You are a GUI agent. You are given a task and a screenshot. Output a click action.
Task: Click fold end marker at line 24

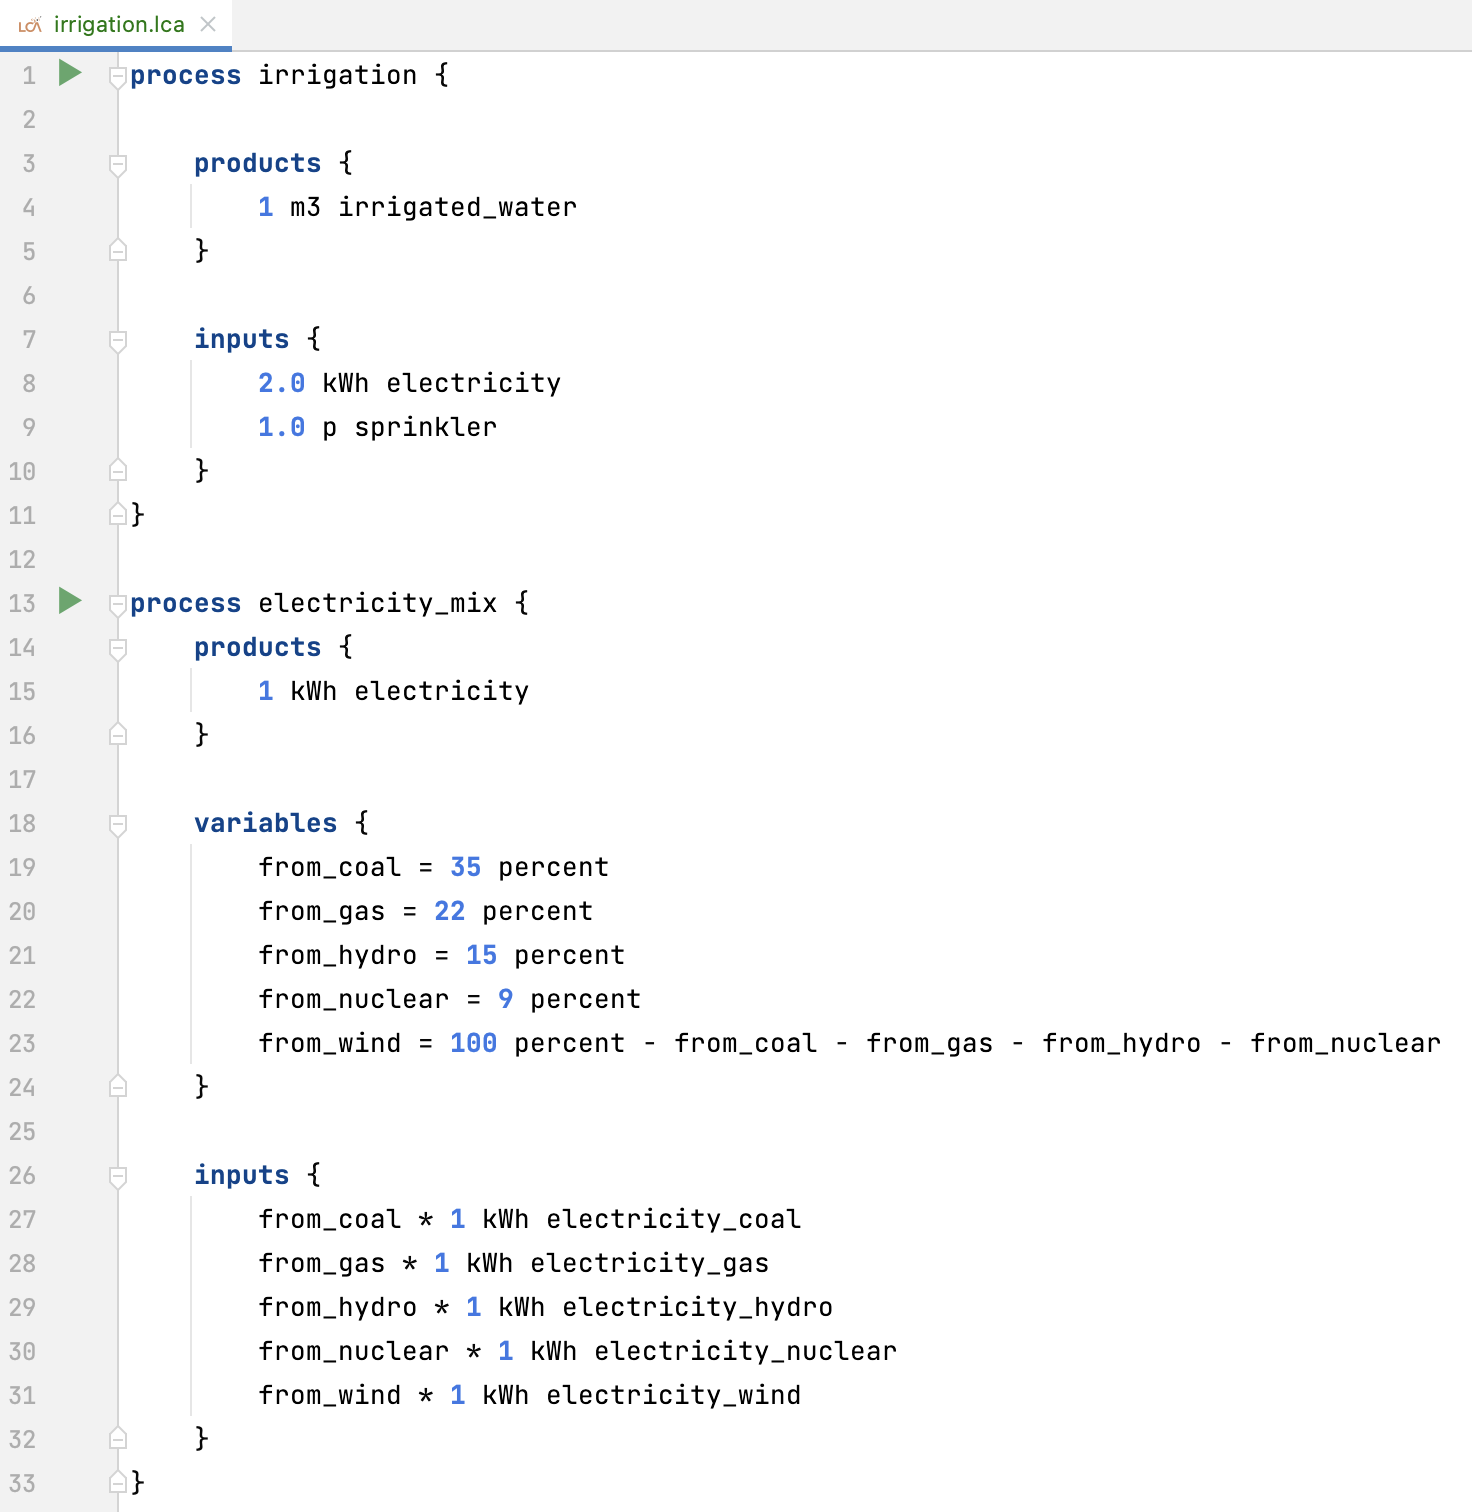coord(118,1086)
